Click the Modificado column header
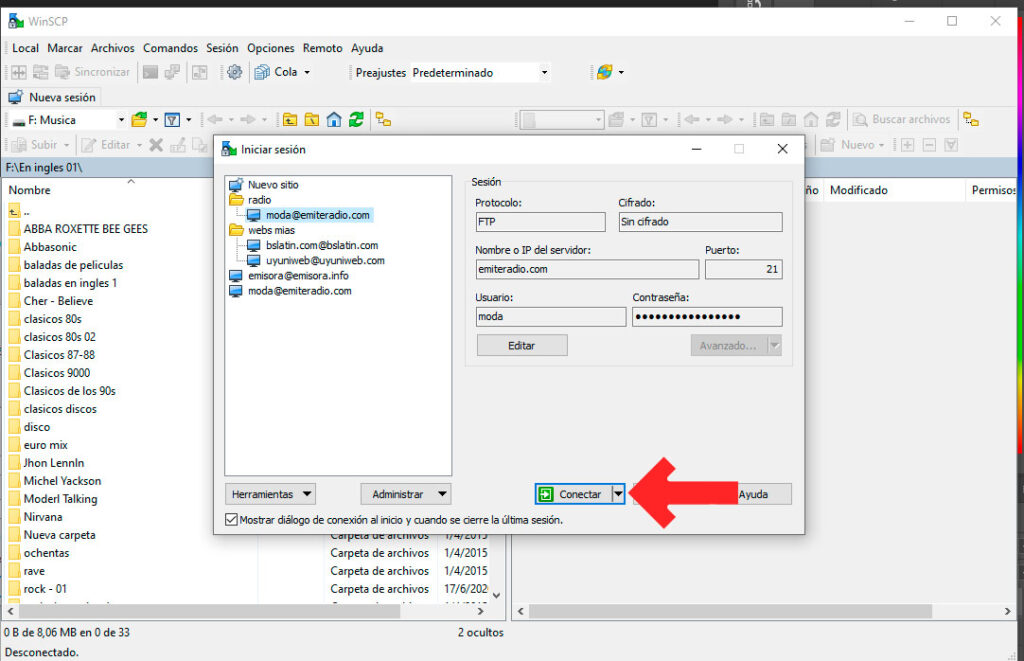 [859, 190]
